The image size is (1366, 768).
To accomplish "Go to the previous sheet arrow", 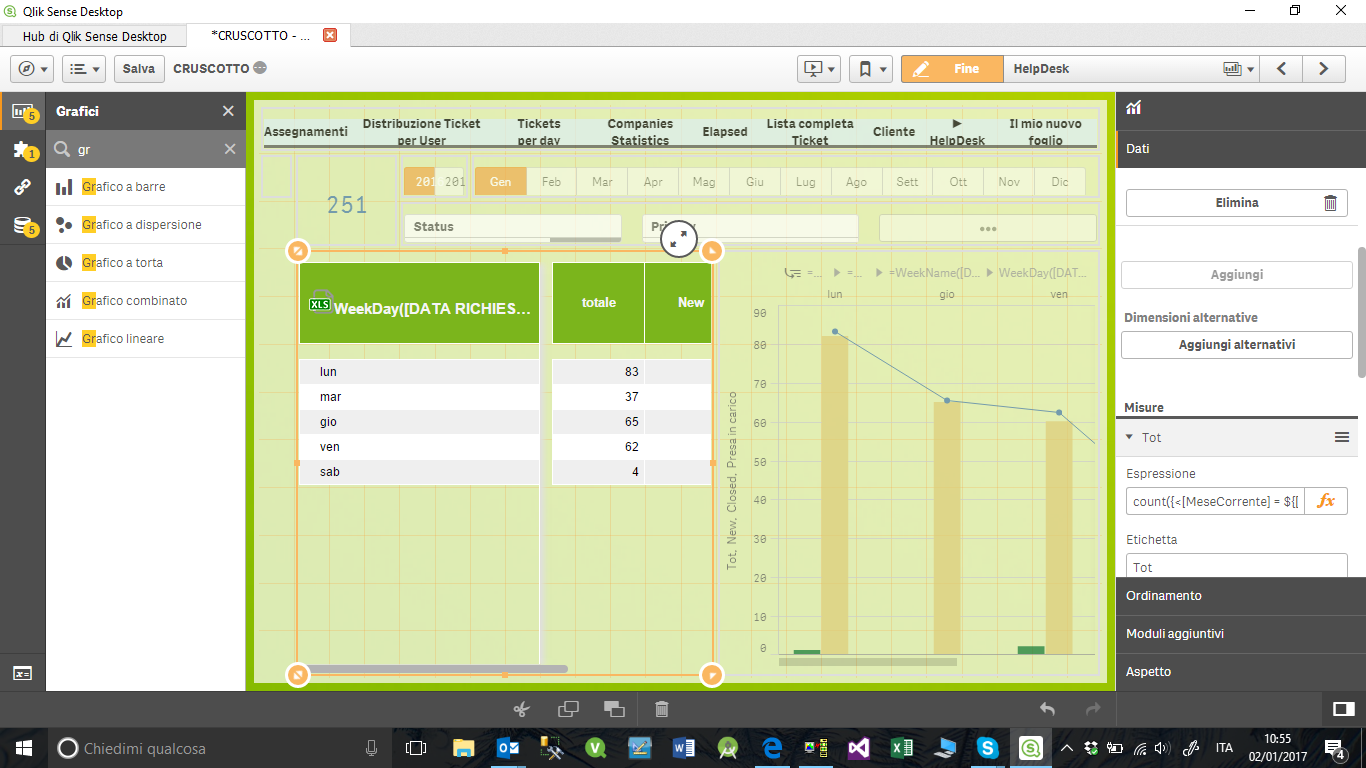I will tap(1281, 69).
